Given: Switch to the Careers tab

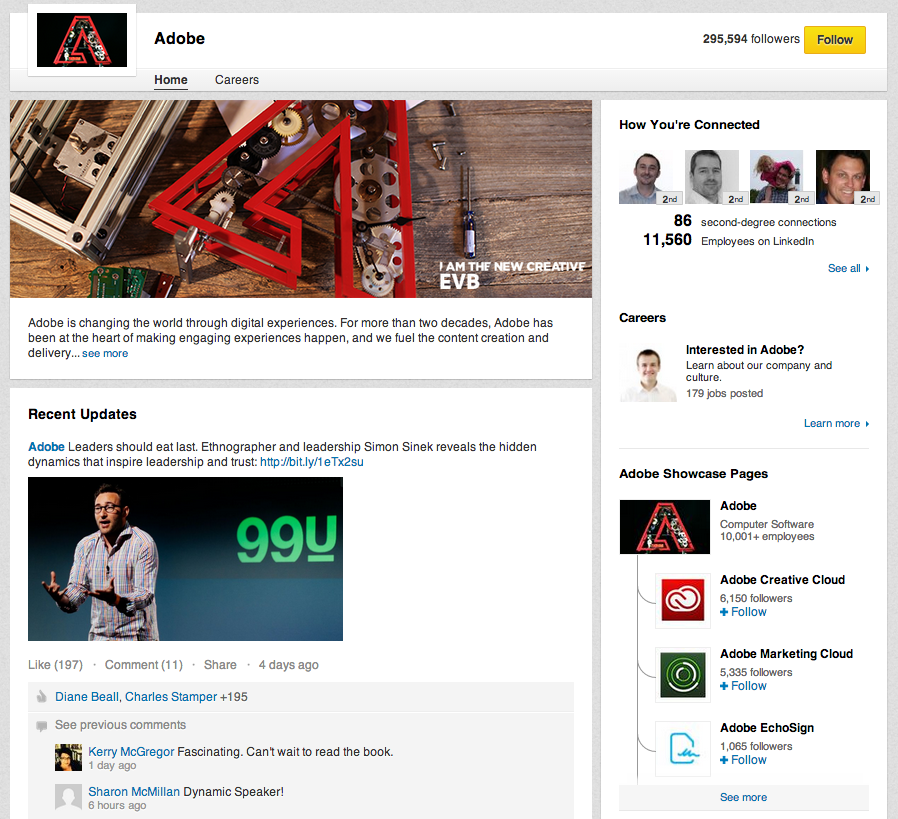Looking at the screenshot, I should pos(237,80).
